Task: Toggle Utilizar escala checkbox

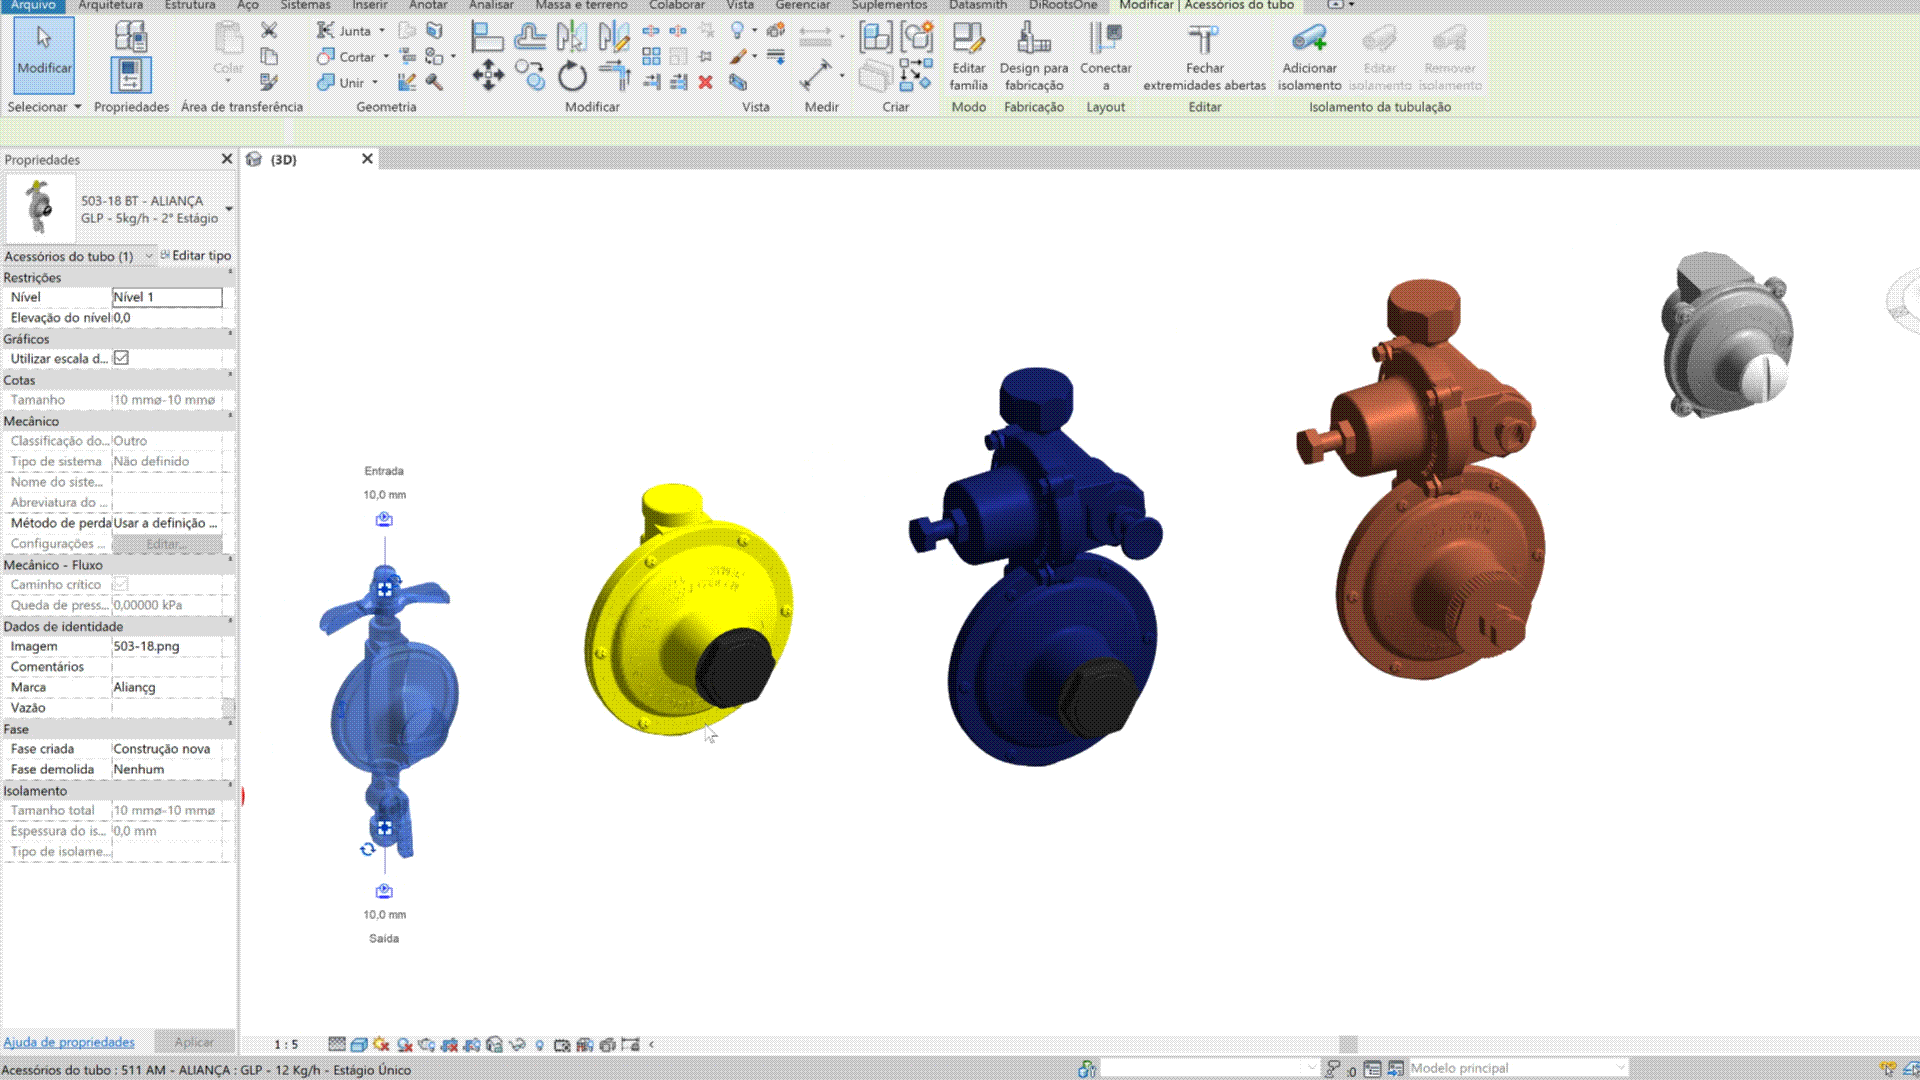Action: click(x=121, y=358)
